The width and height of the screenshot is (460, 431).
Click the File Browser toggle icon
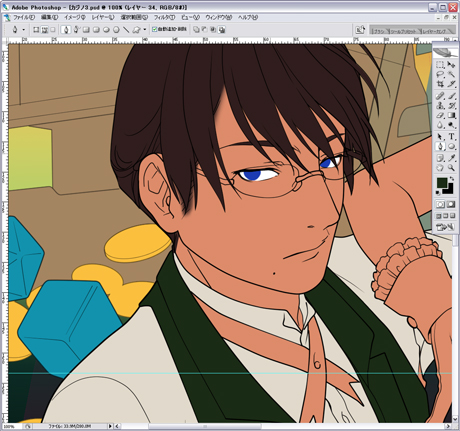360,30
